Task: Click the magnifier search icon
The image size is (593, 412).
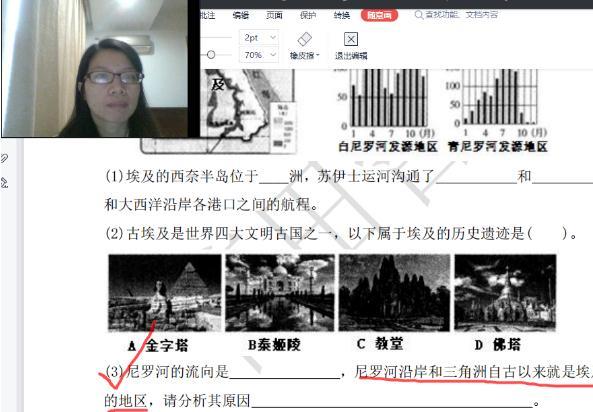Action: pos(419,15)
